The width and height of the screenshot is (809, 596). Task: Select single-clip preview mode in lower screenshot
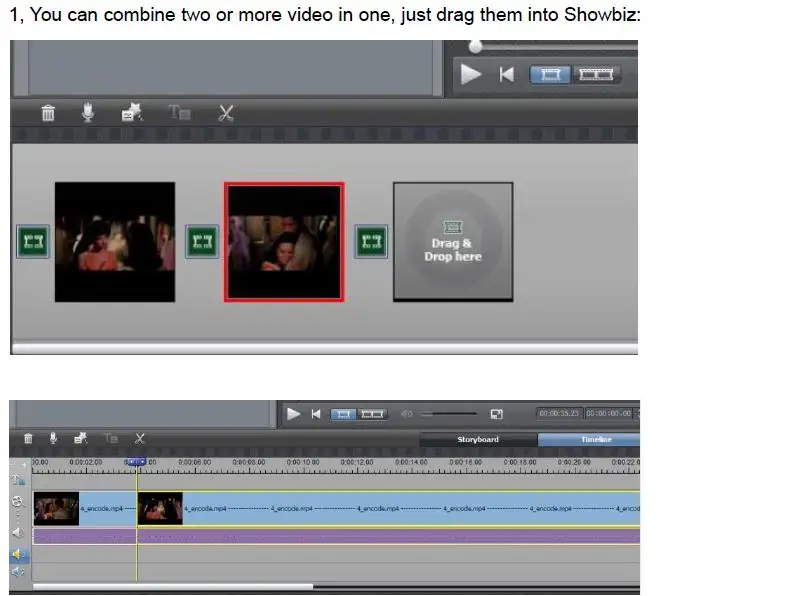tap(343, 414)
